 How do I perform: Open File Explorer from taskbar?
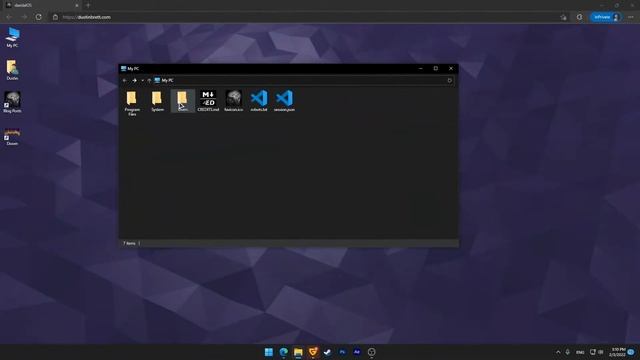[x=298, y=352]
